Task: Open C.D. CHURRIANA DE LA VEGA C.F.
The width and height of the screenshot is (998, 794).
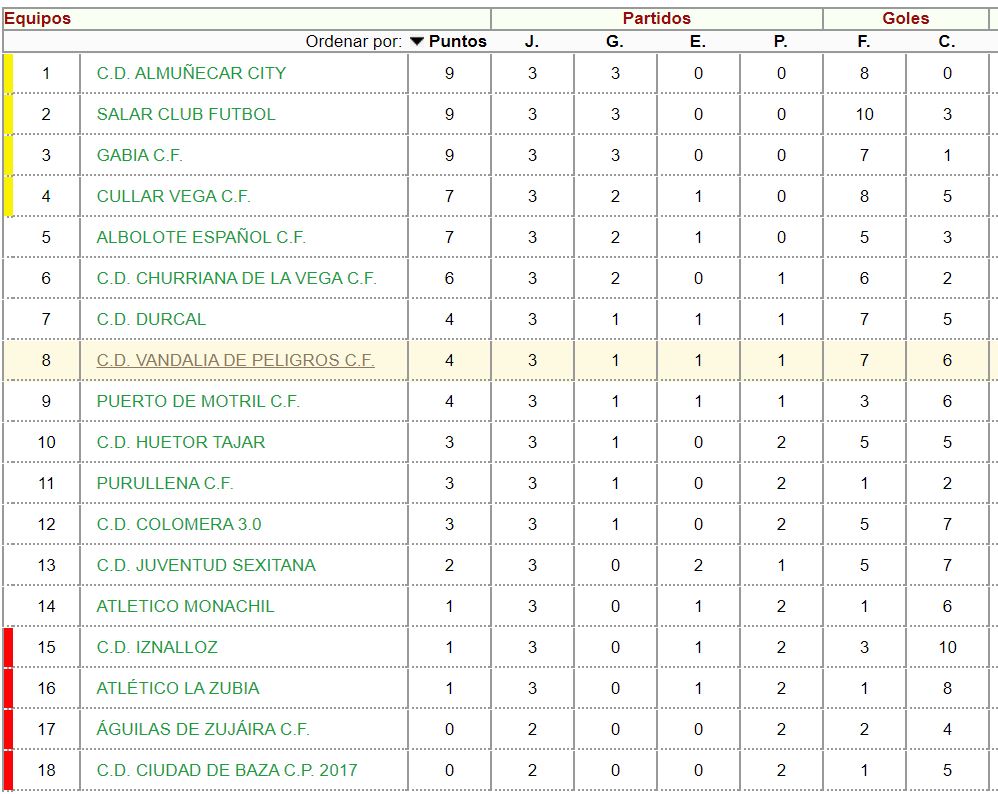Action: pos(236,278)
